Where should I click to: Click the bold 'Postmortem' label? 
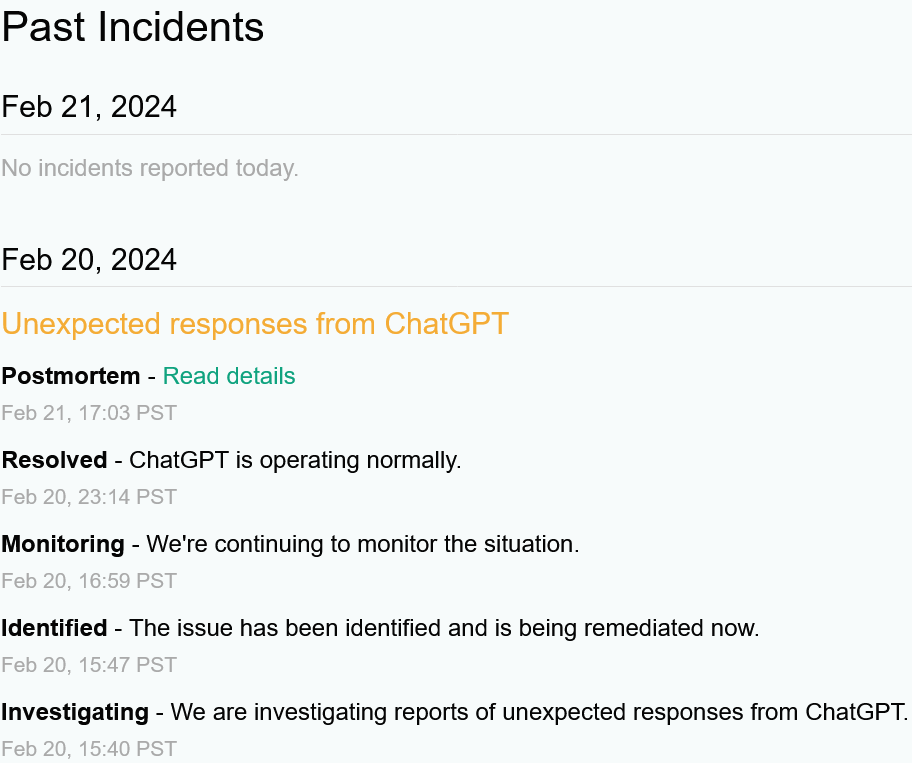71,376
